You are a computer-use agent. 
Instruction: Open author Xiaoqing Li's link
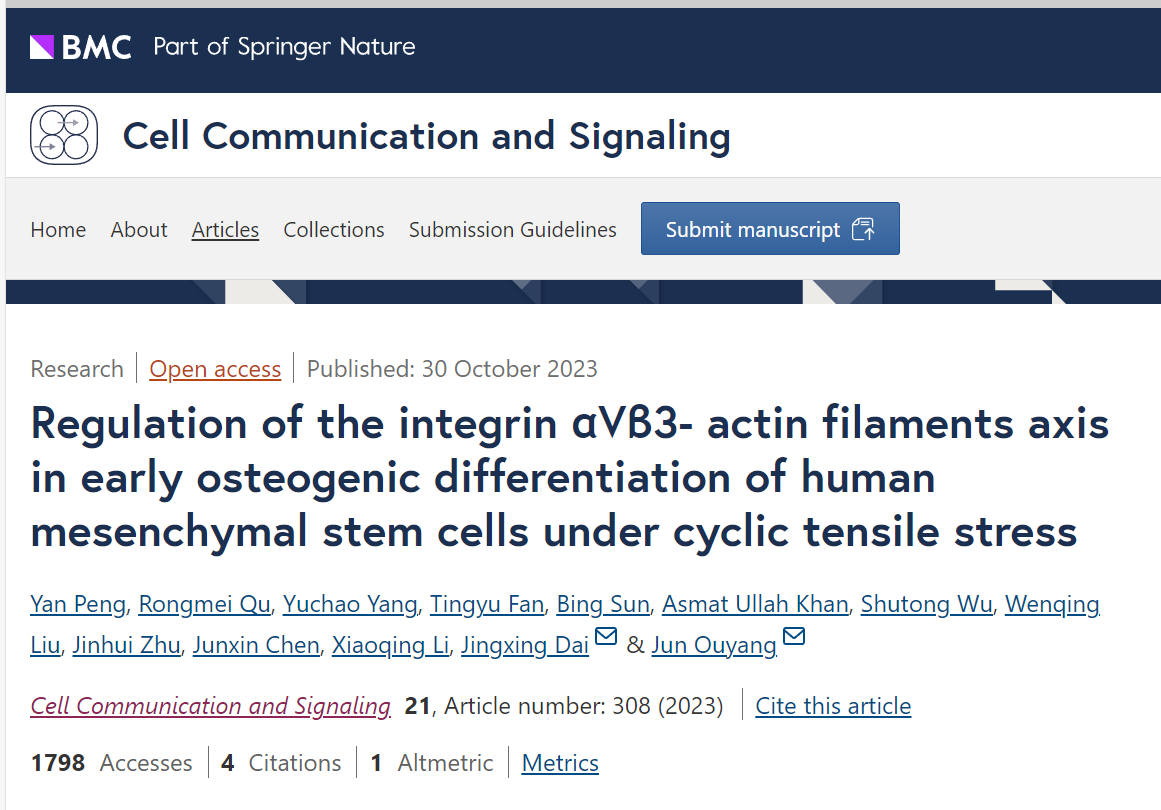[x=391, y=646]
